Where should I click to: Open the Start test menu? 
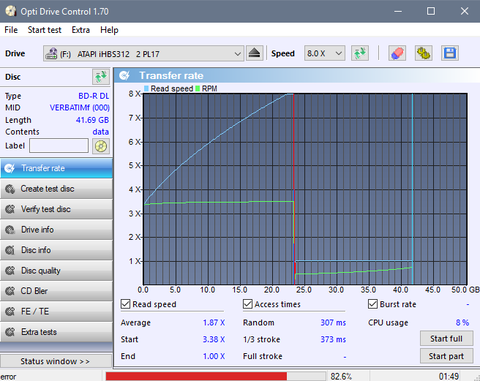(x=44, y=30)
